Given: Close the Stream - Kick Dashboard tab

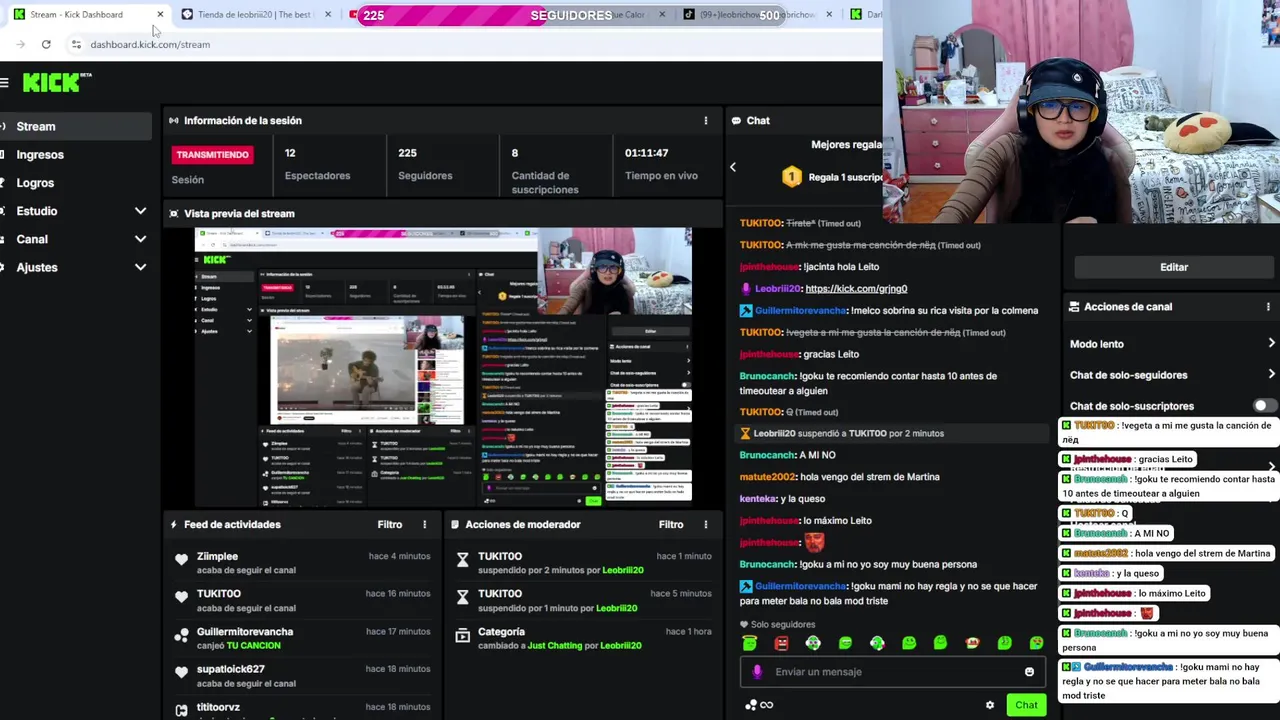Looking at the screenshot, I should coord(160,14).
